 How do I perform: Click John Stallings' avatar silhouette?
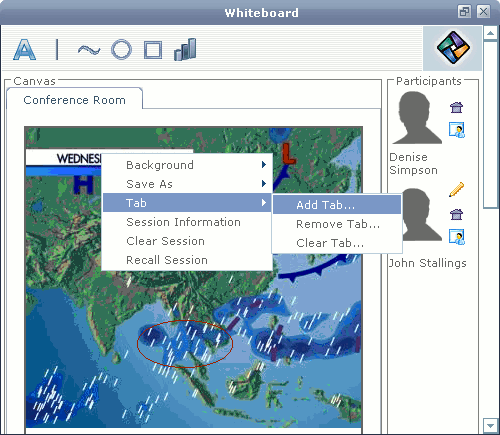[422, 215]
